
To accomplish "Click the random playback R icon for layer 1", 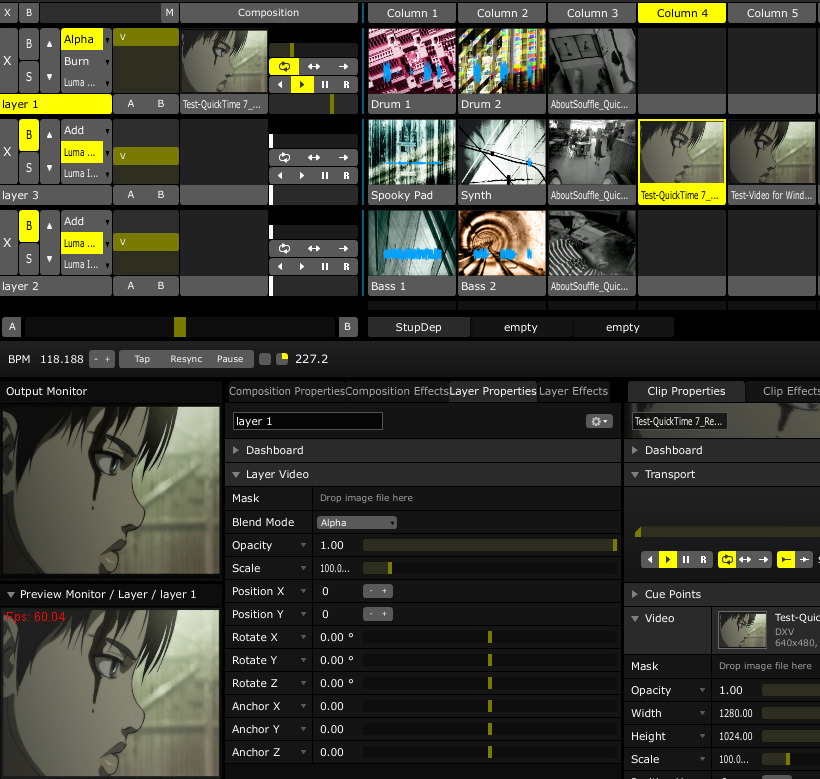I will click(x=346, y=85).
